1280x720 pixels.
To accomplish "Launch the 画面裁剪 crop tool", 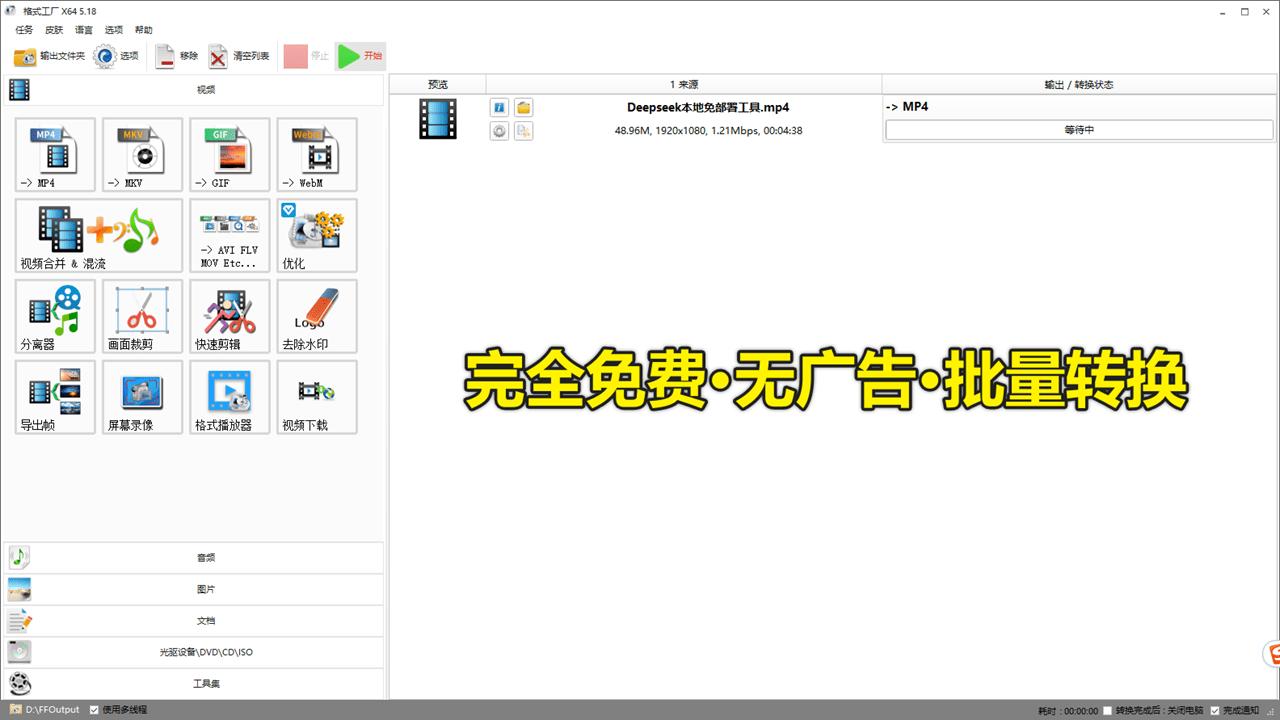I will coord(142,316).
